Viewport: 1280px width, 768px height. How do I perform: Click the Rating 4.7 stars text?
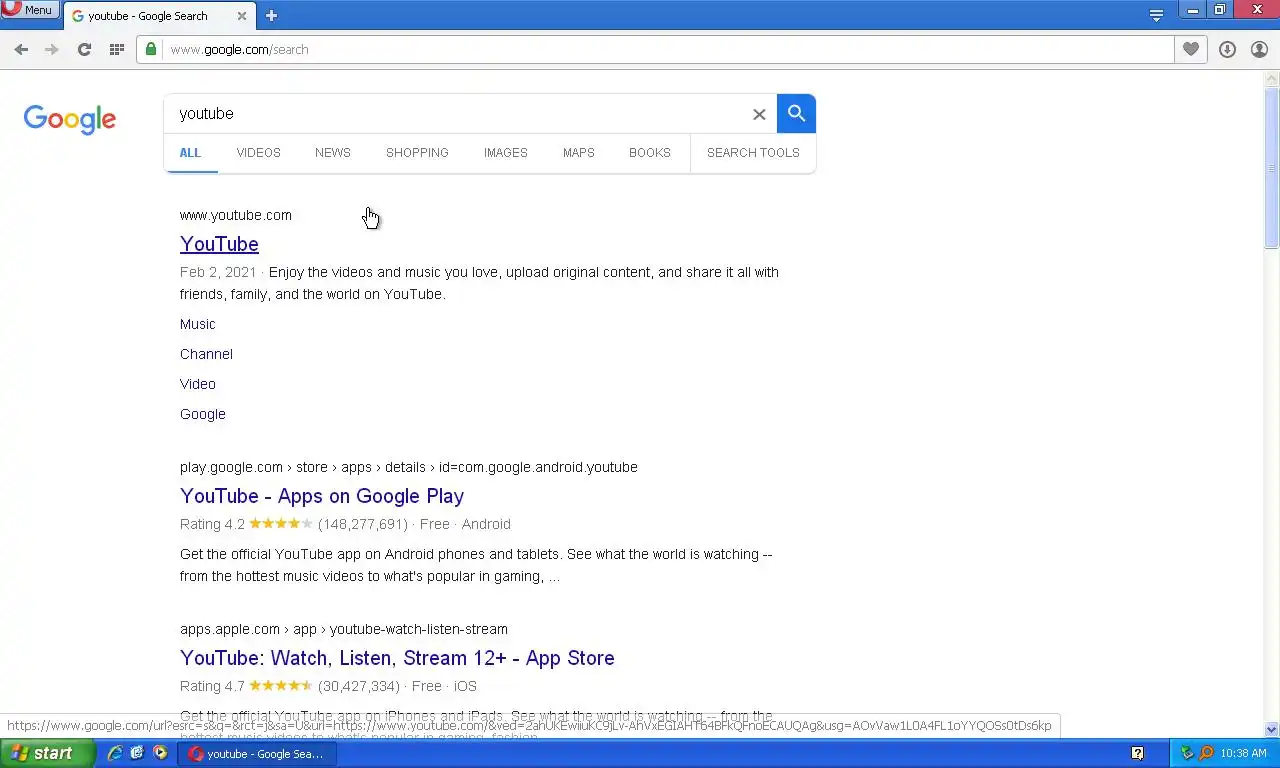[246, 686]
